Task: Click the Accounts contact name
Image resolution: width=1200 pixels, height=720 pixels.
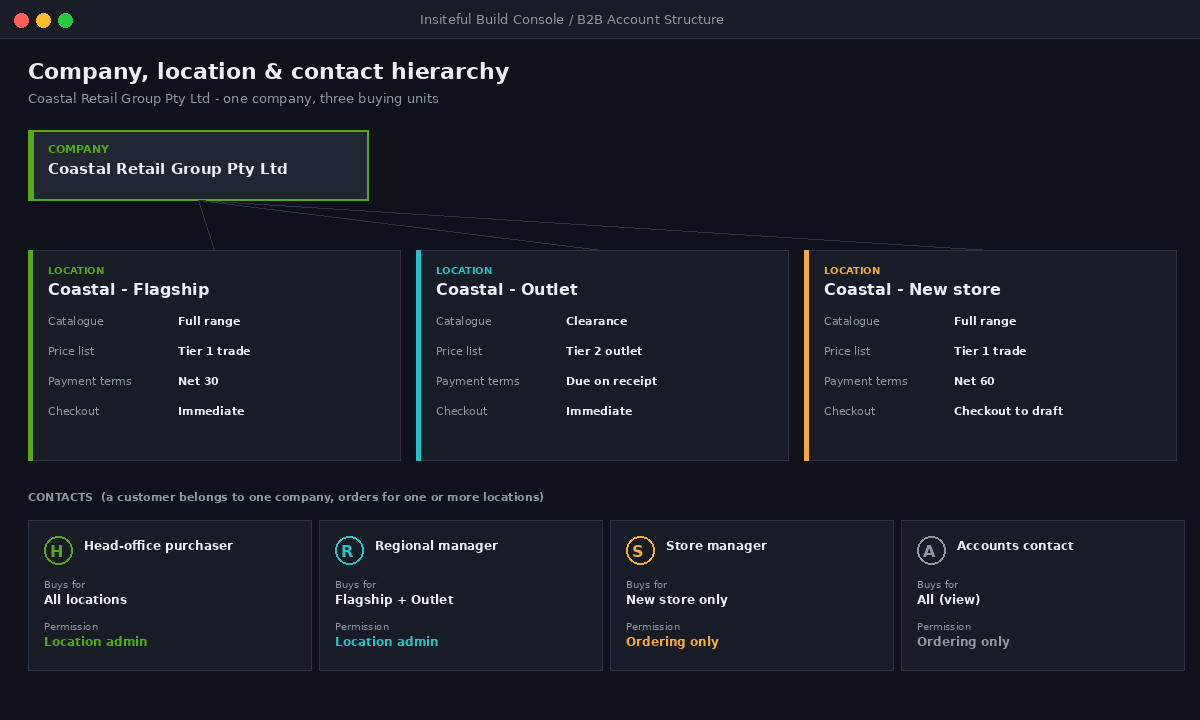Action: [x=1015, y=546]
